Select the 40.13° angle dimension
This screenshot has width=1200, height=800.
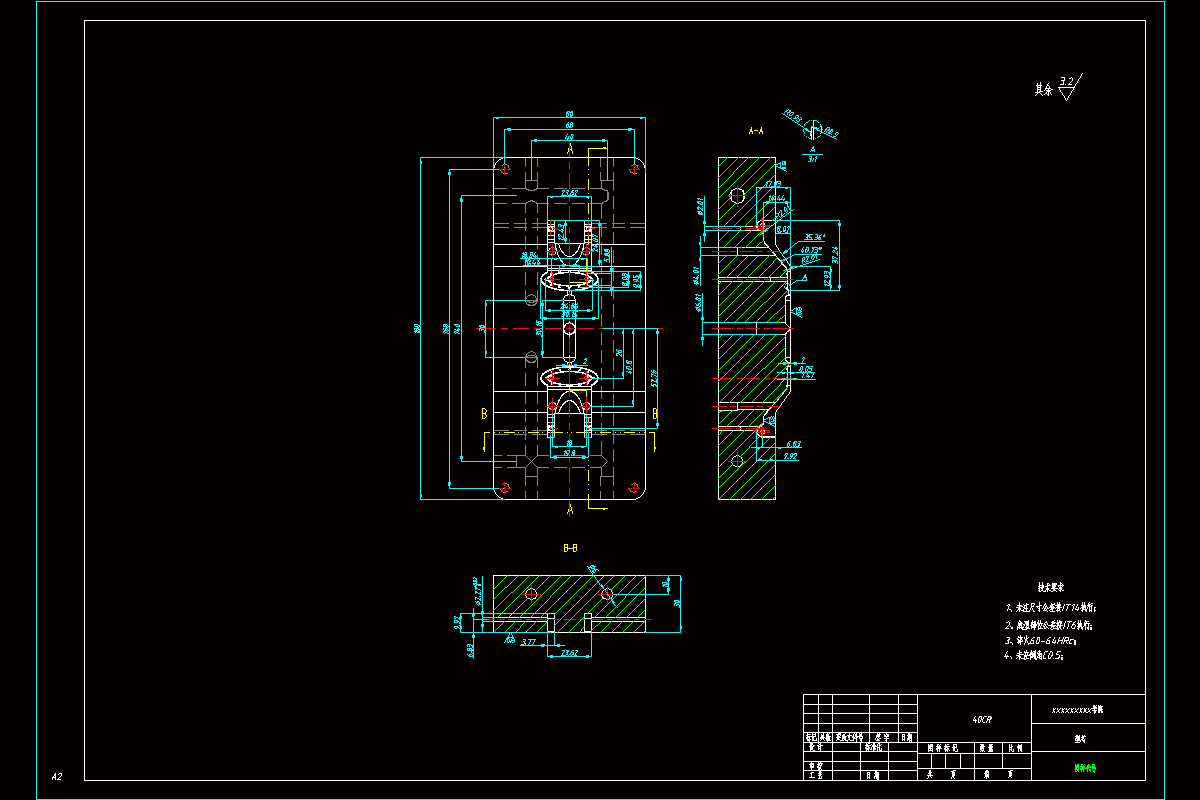click(x=810, y=250)
